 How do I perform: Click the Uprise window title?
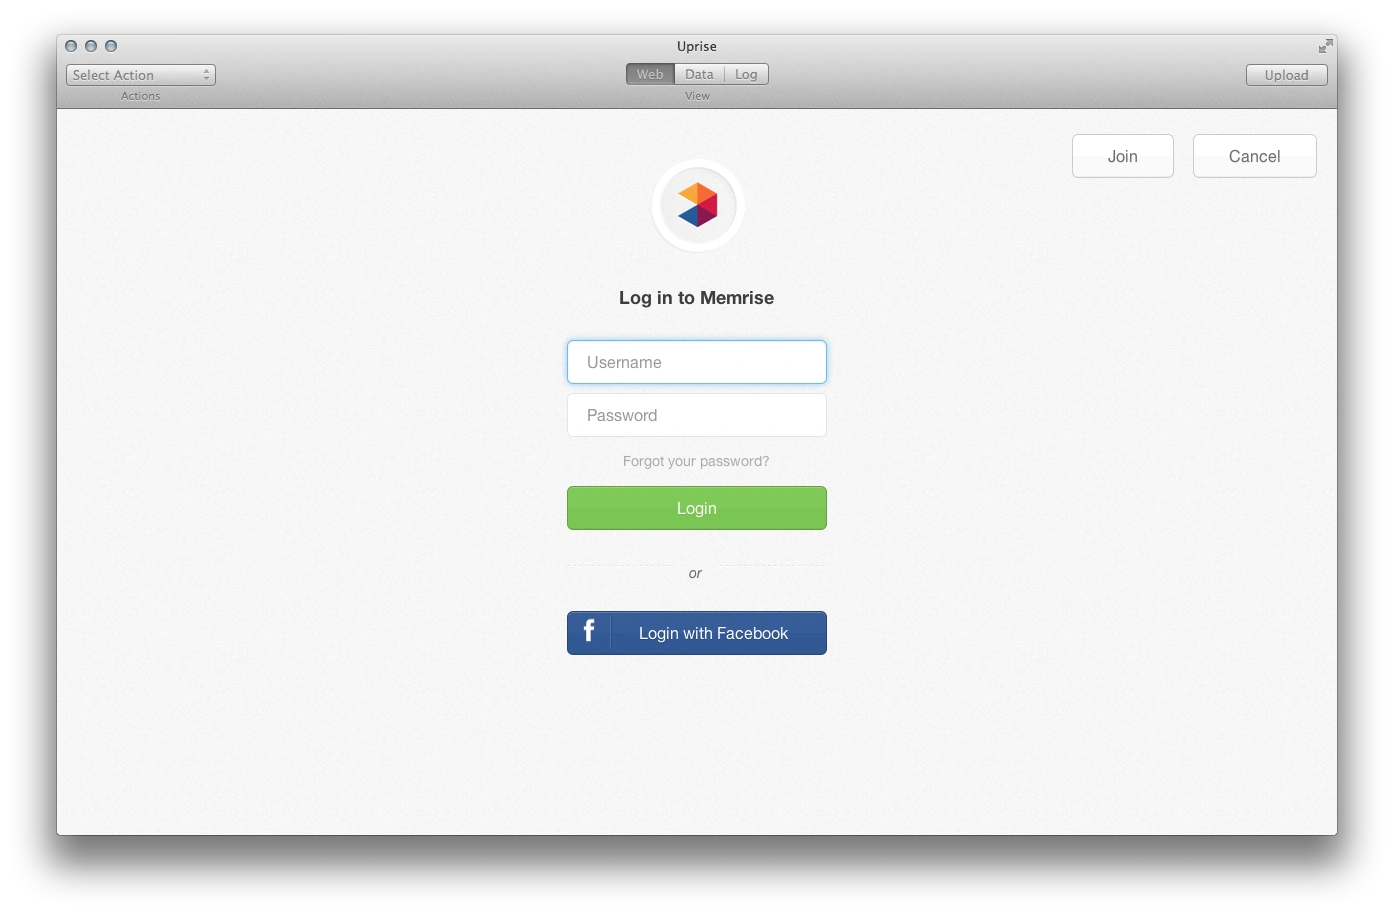[x=697, y=46]
